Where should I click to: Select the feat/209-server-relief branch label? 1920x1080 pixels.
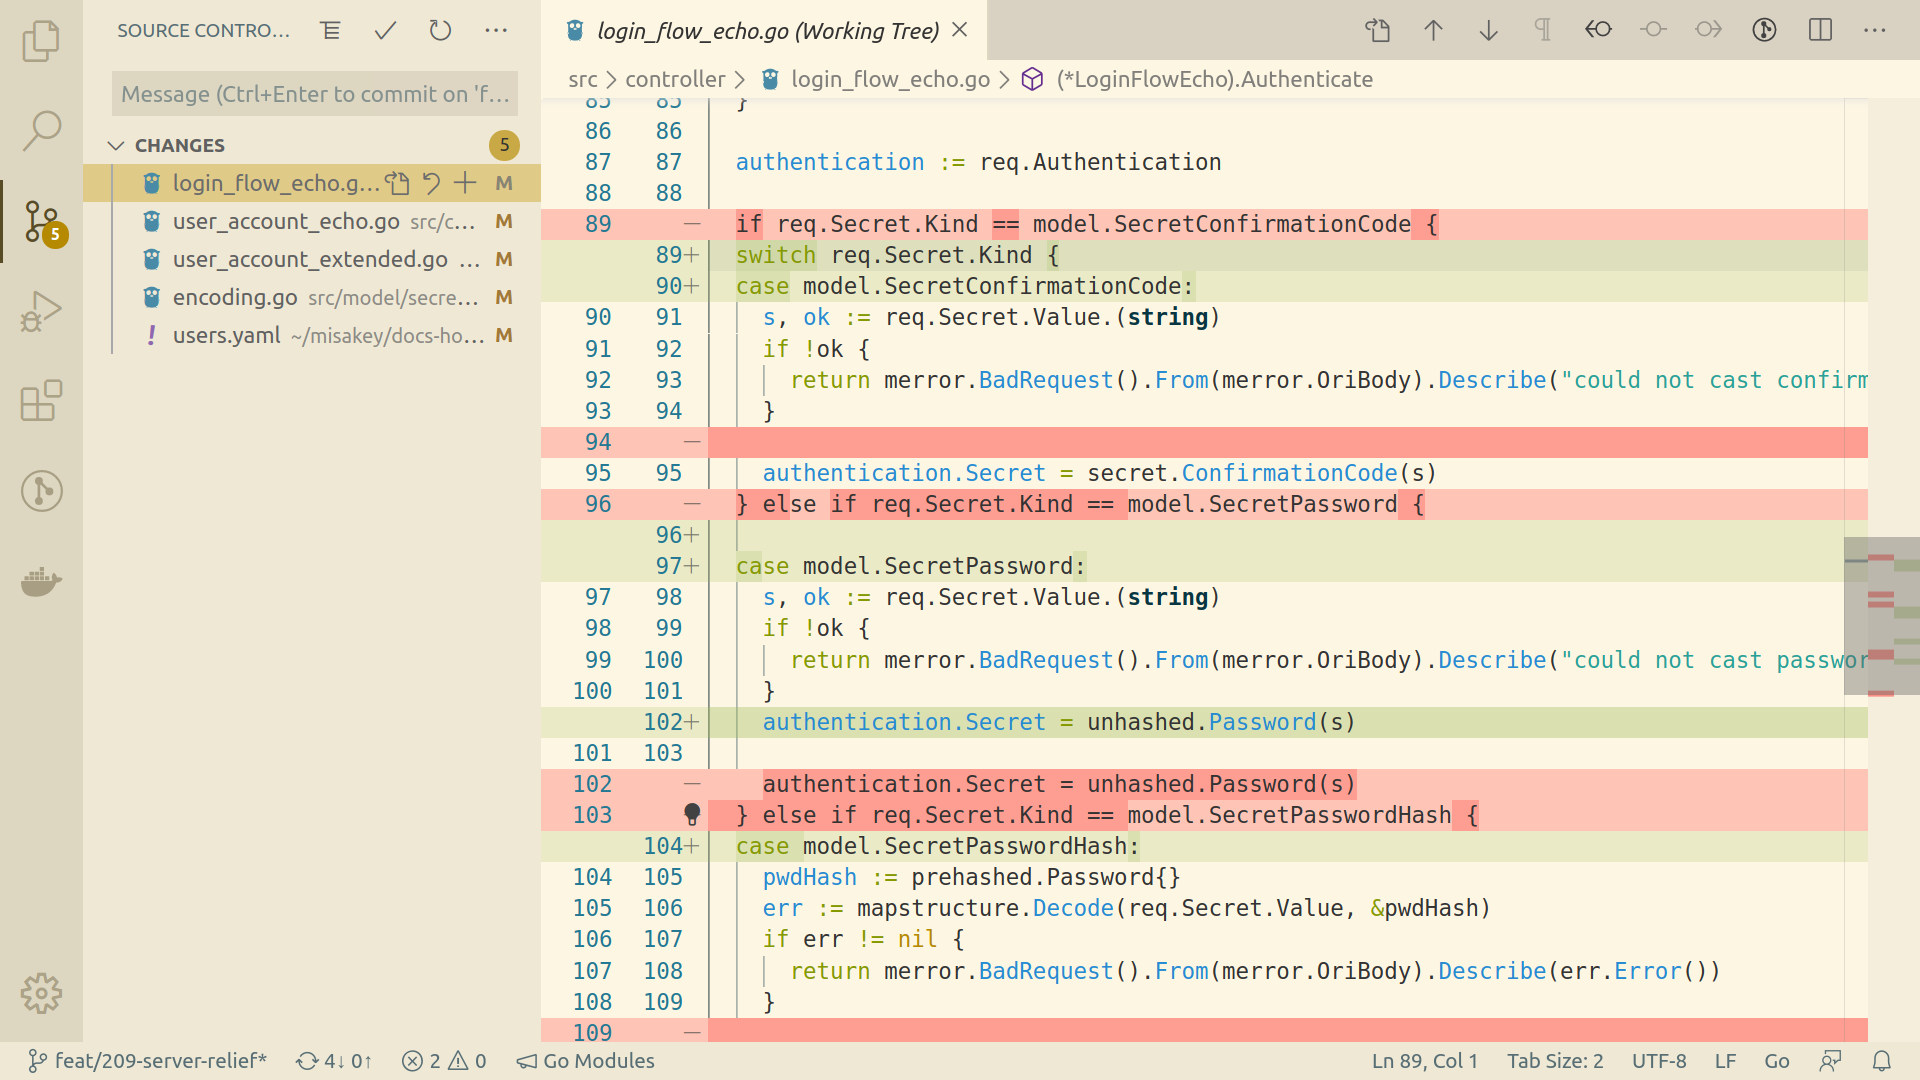(160, 1062)
